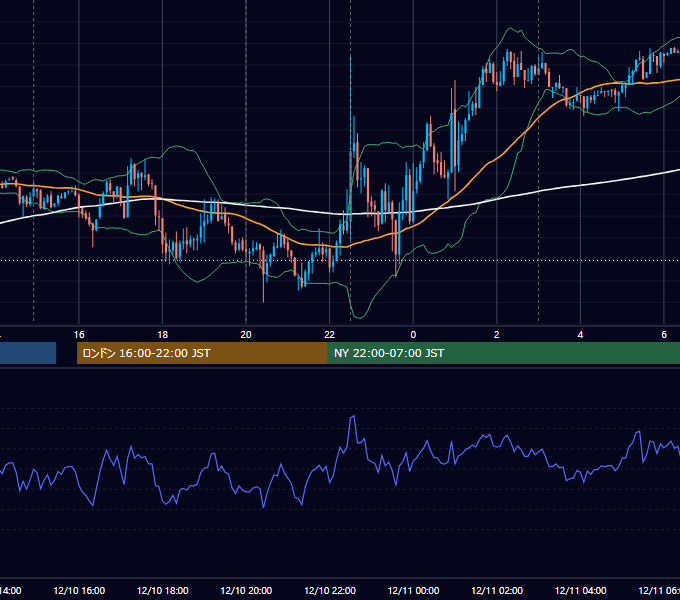Click the "16" hour label on chart axis
The height and width of the screenshot is (600, 680).
(x=79, y=335)
